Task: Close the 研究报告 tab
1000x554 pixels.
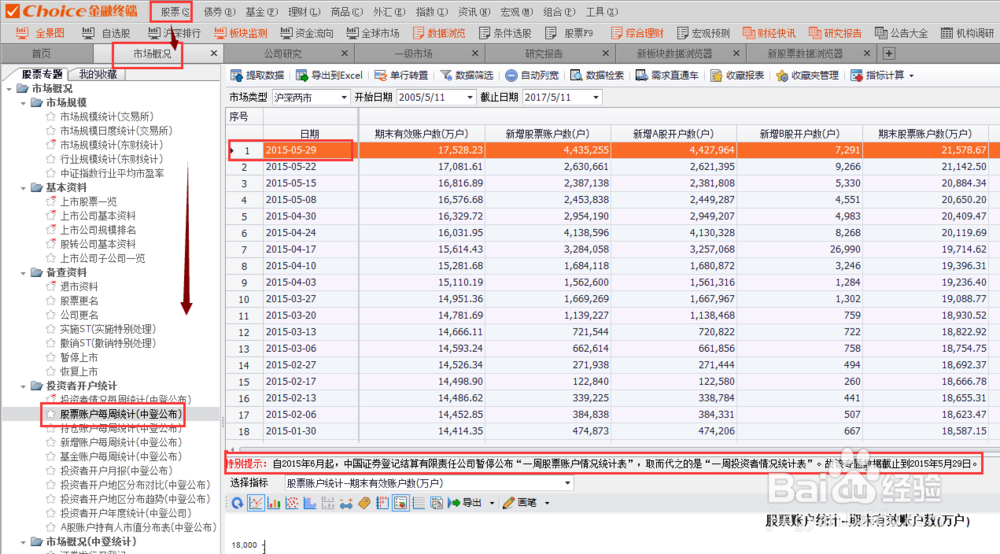Action: [605, 54]
